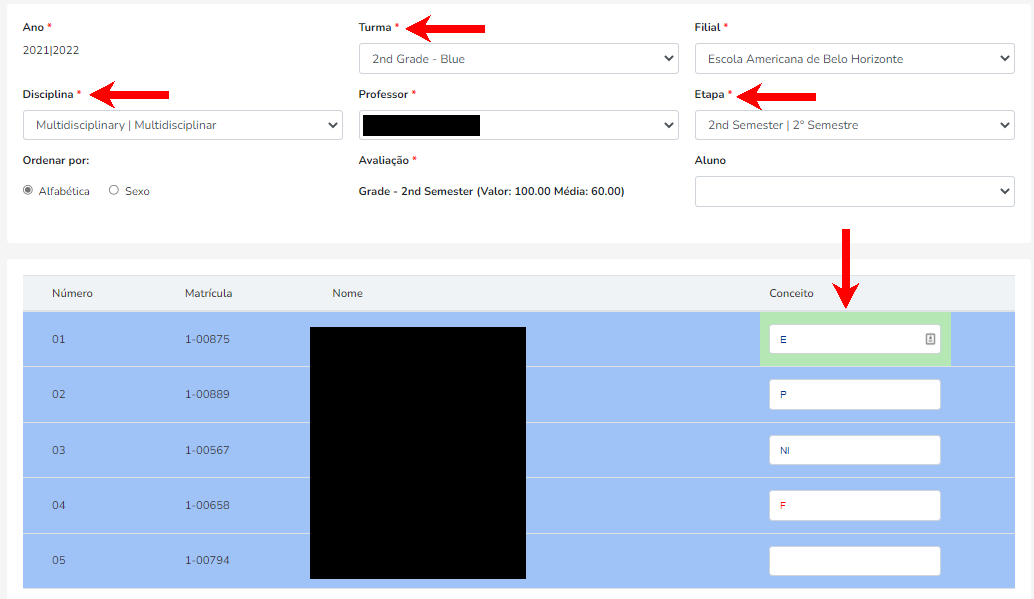This screenshot has width=1034, height=599.
Task: Click the contact icon inside row 01 Conceito field
Action: click(930, 339)
